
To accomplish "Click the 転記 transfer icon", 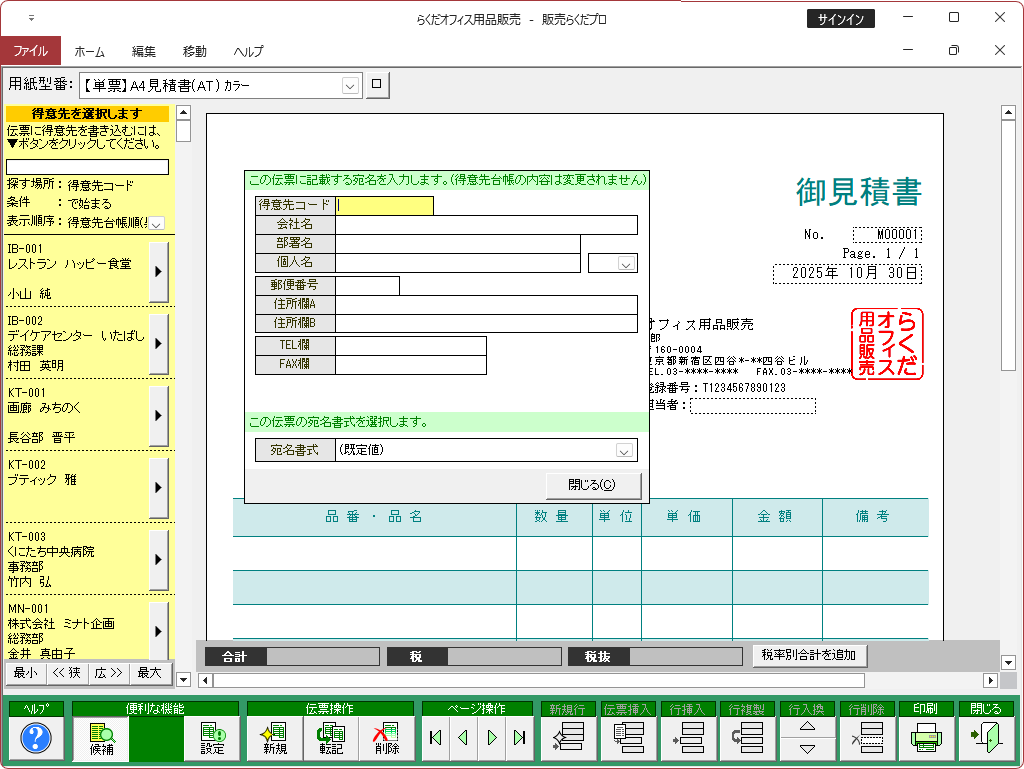I will (x=330, y=738).
